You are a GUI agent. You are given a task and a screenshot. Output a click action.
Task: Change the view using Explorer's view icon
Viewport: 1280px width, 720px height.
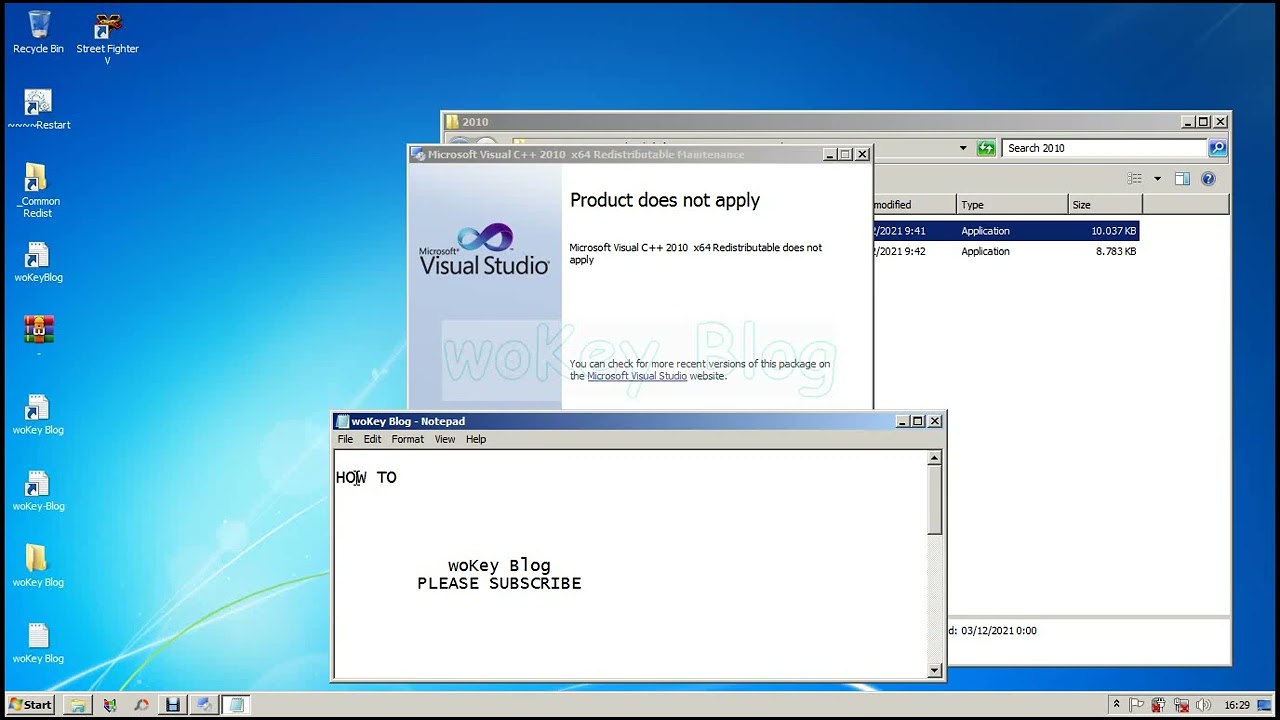pos(1134,179)
